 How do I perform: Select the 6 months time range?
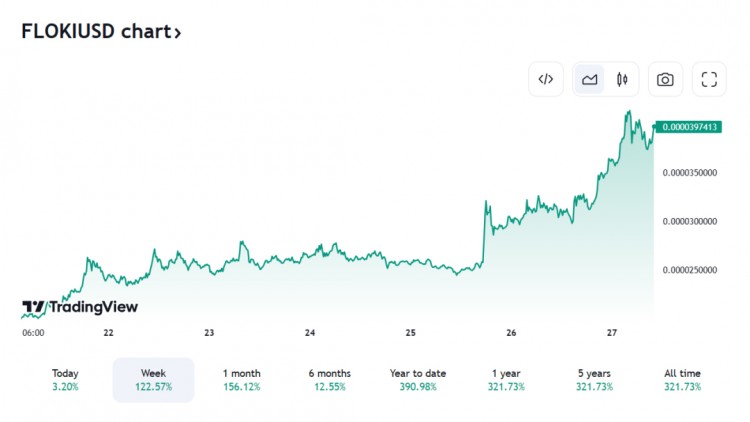[330, 380]
